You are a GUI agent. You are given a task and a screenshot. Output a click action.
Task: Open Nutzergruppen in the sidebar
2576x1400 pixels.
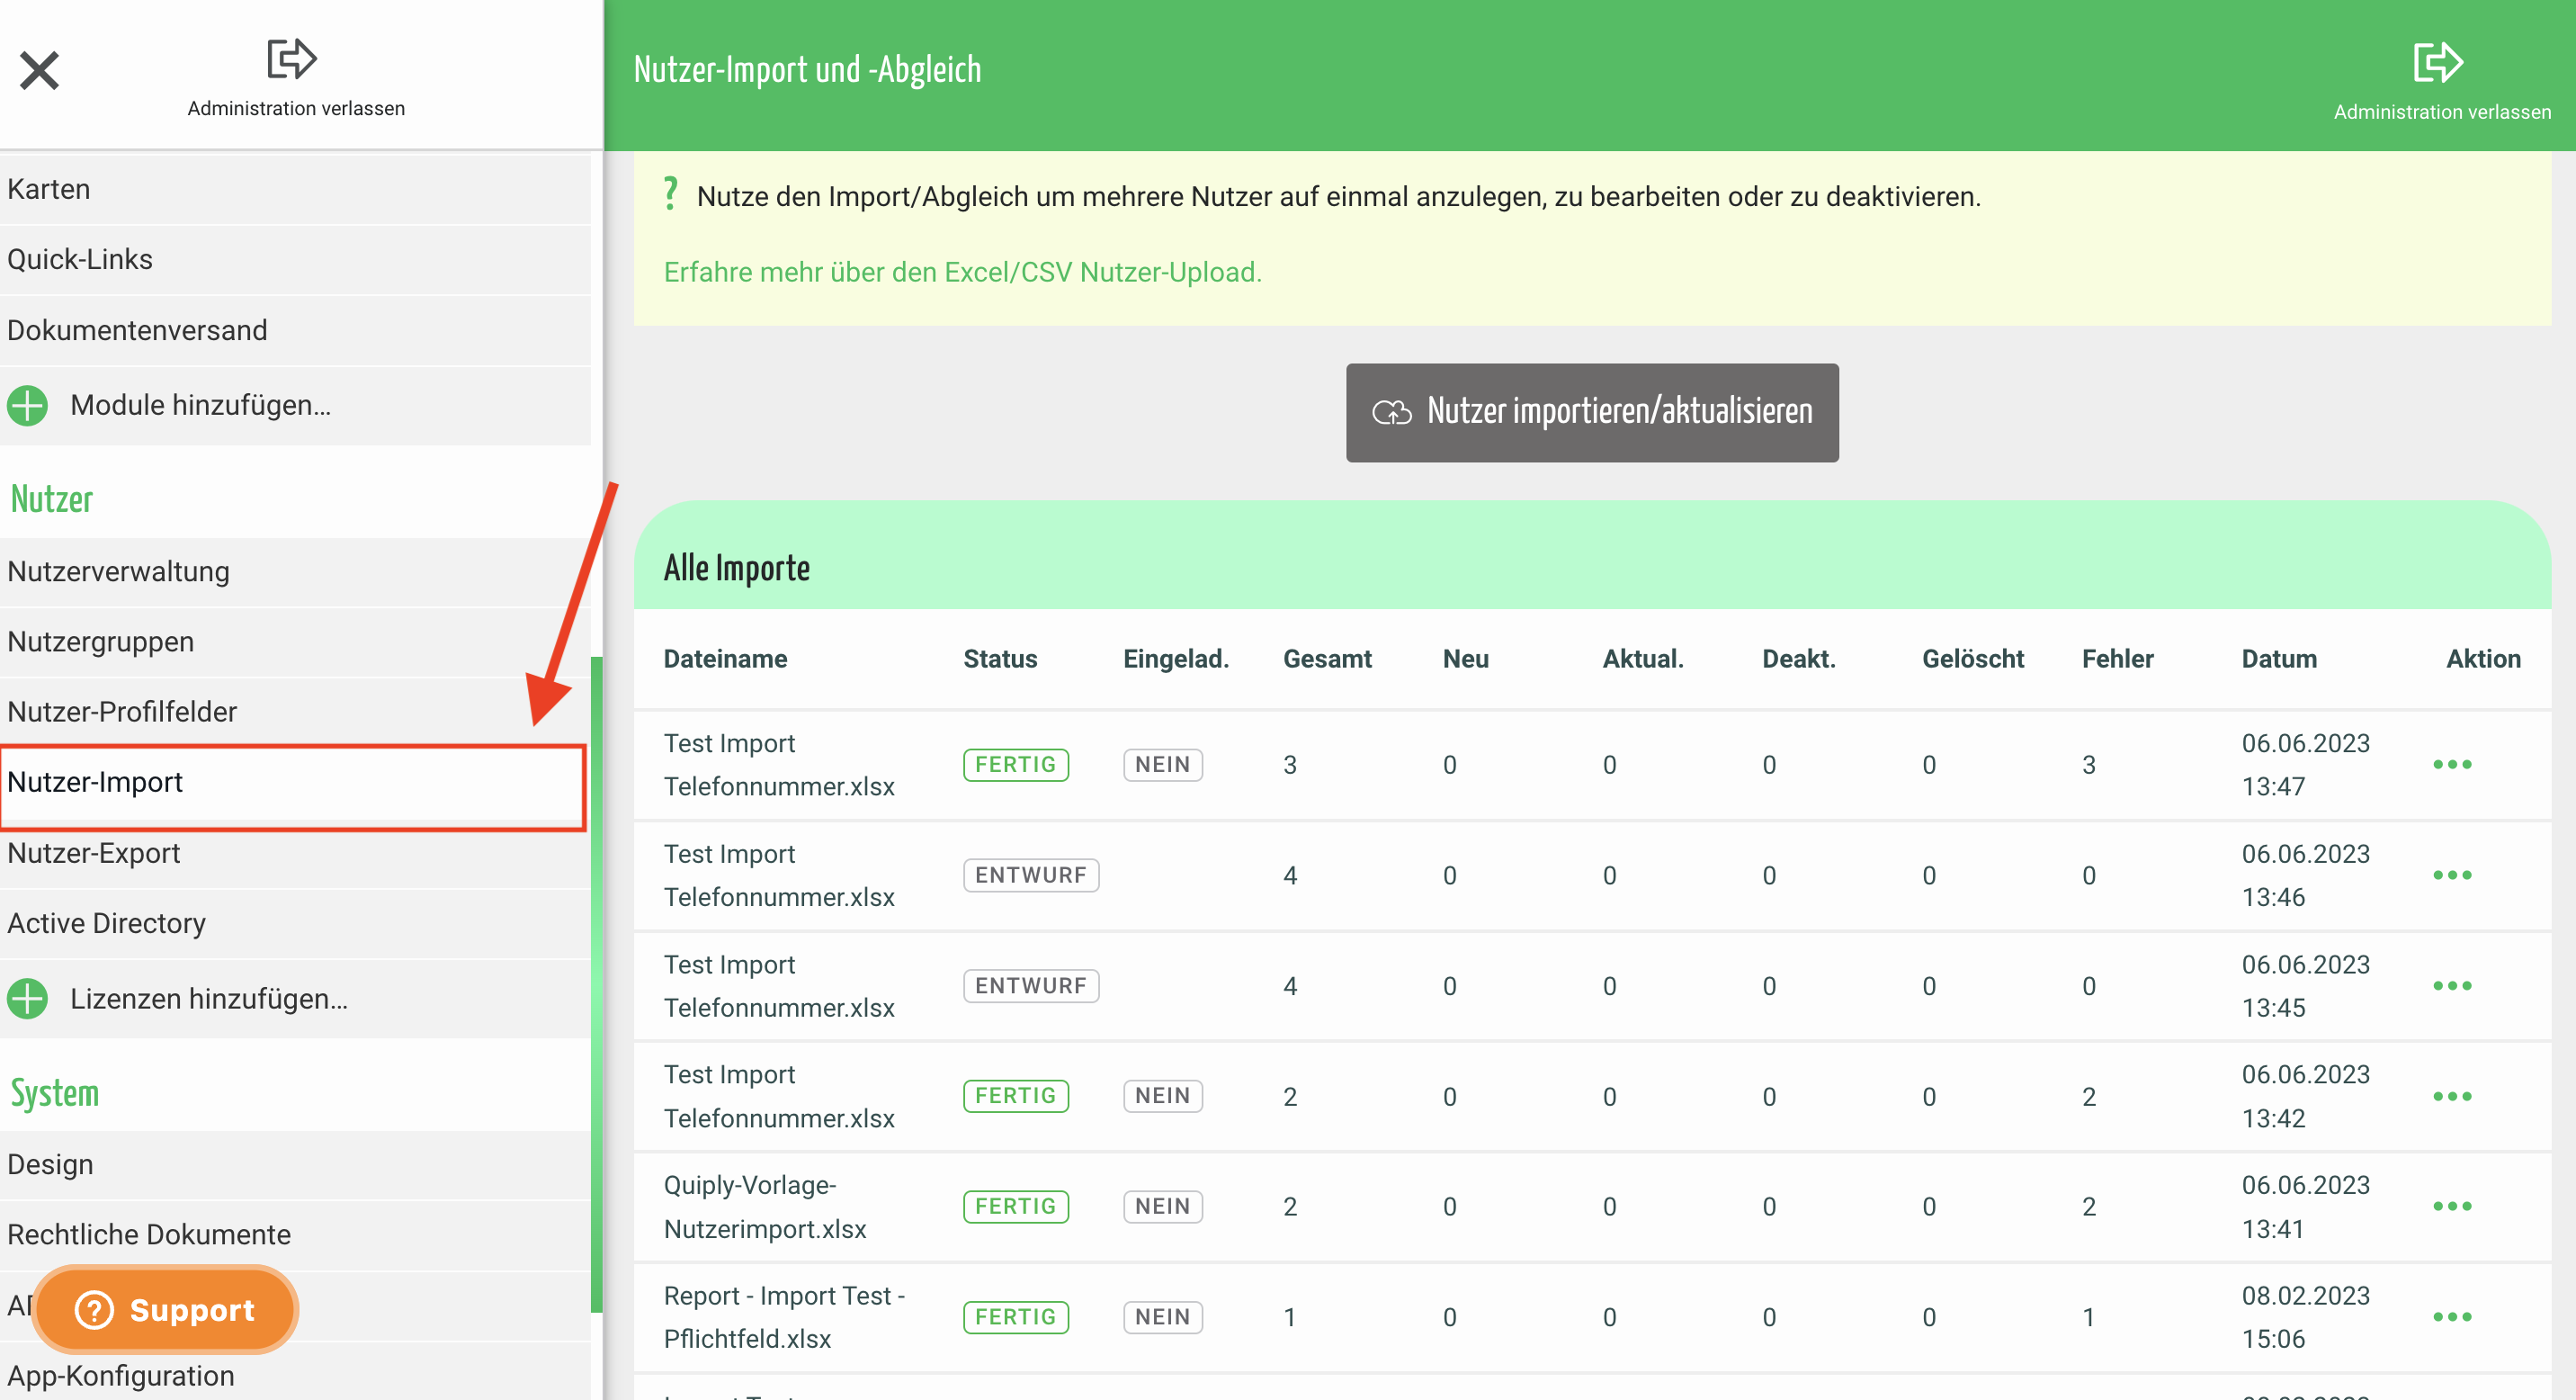pos(296,641)
